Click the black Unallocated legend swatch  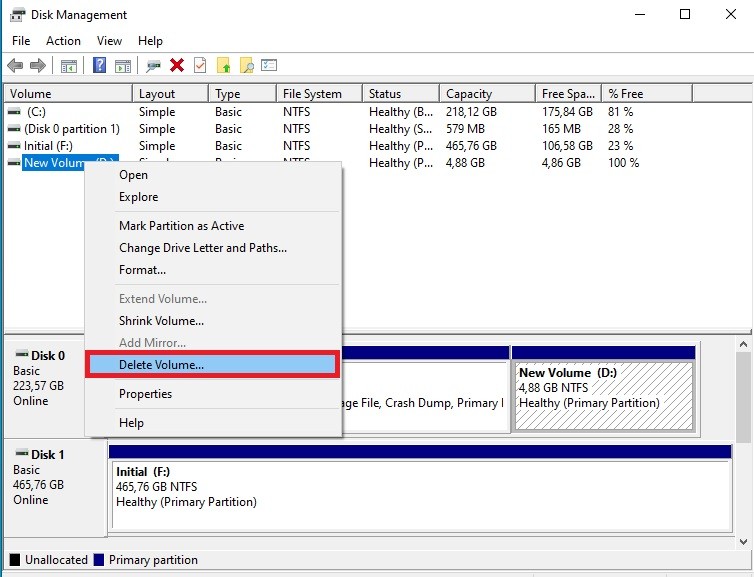15,560
